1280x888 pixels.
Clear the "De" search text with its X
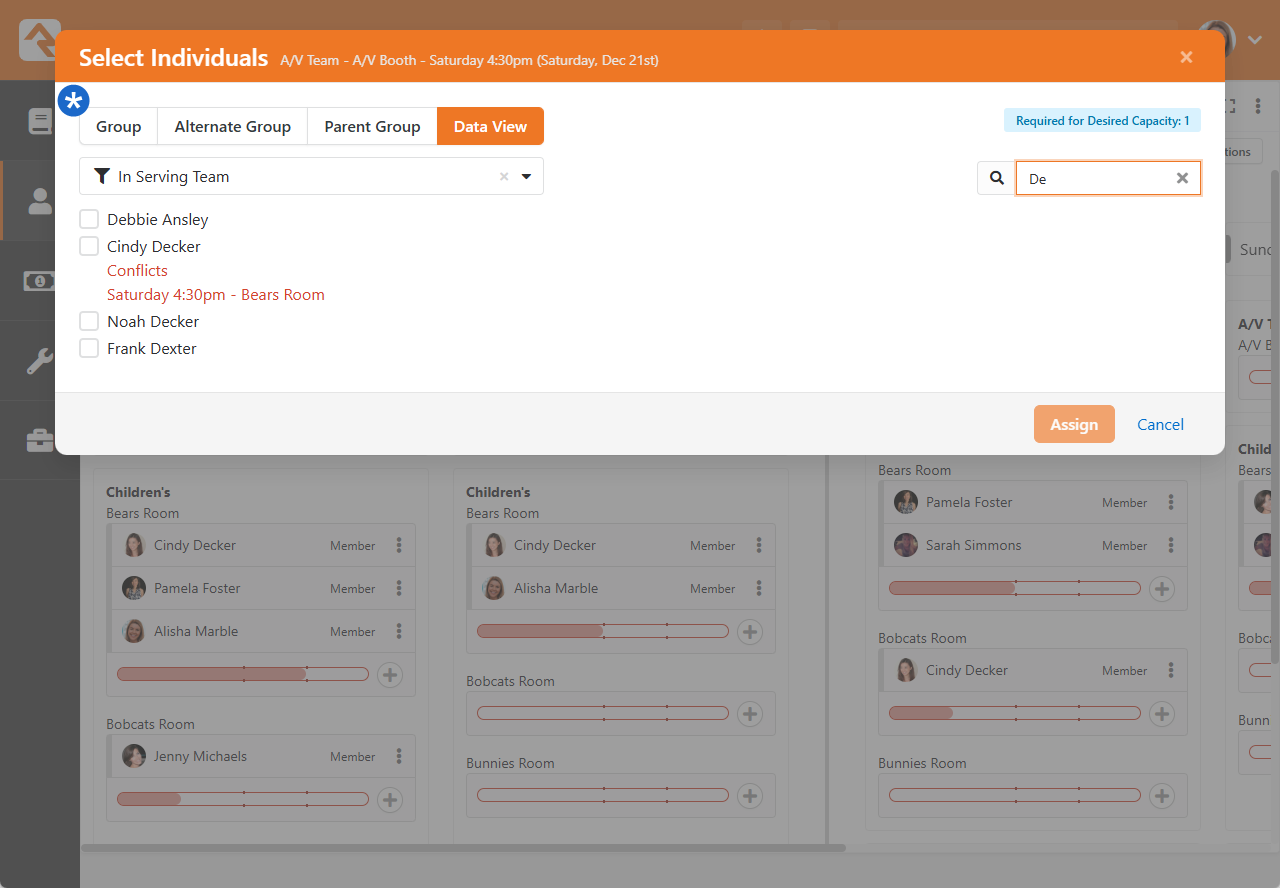(x=1182, y=178)
